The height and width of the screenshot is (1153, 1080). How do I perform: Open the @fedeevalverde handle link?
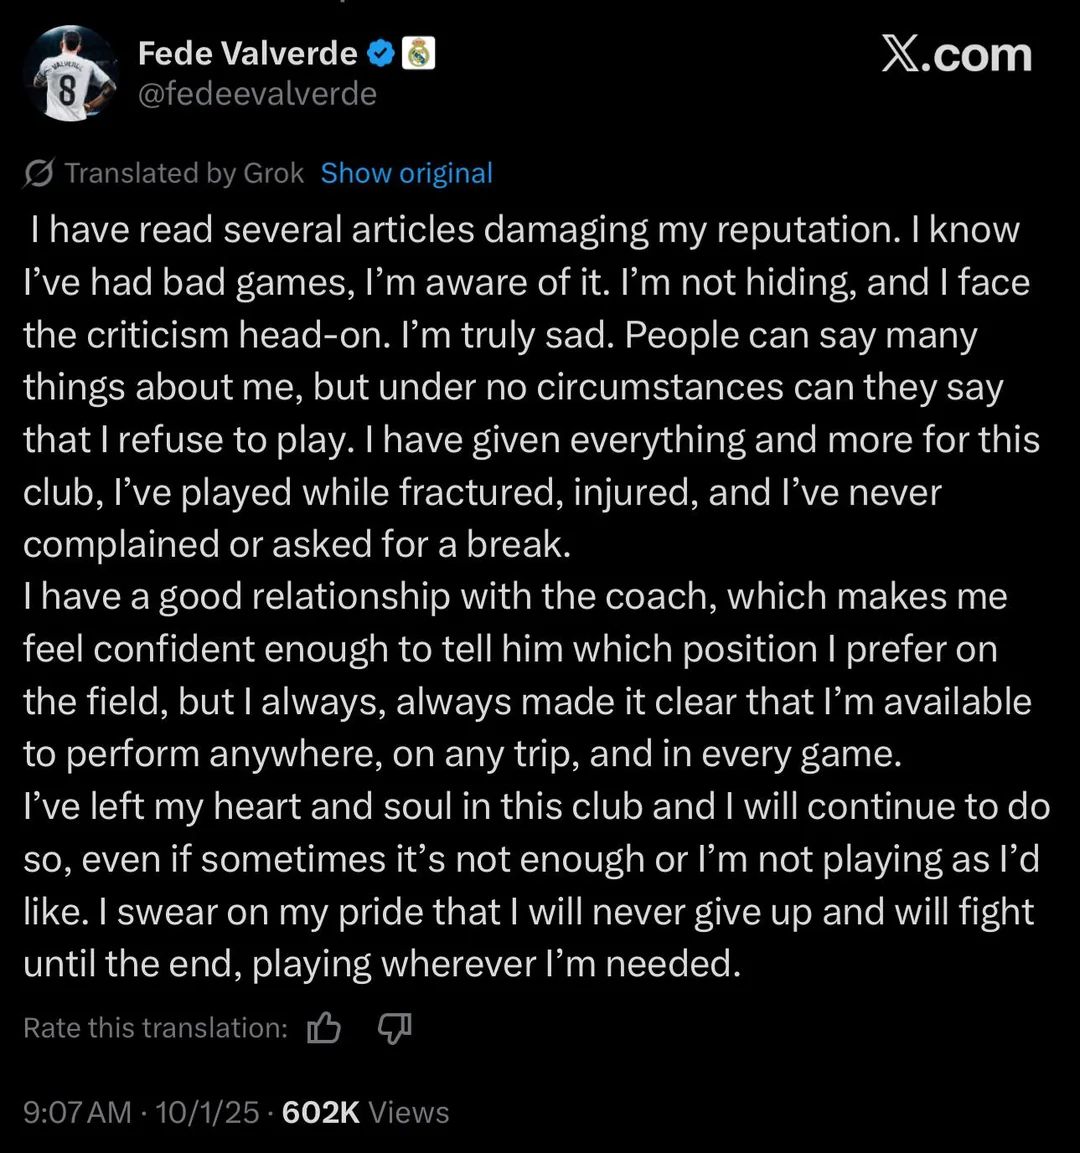click(x=257, y=94)
